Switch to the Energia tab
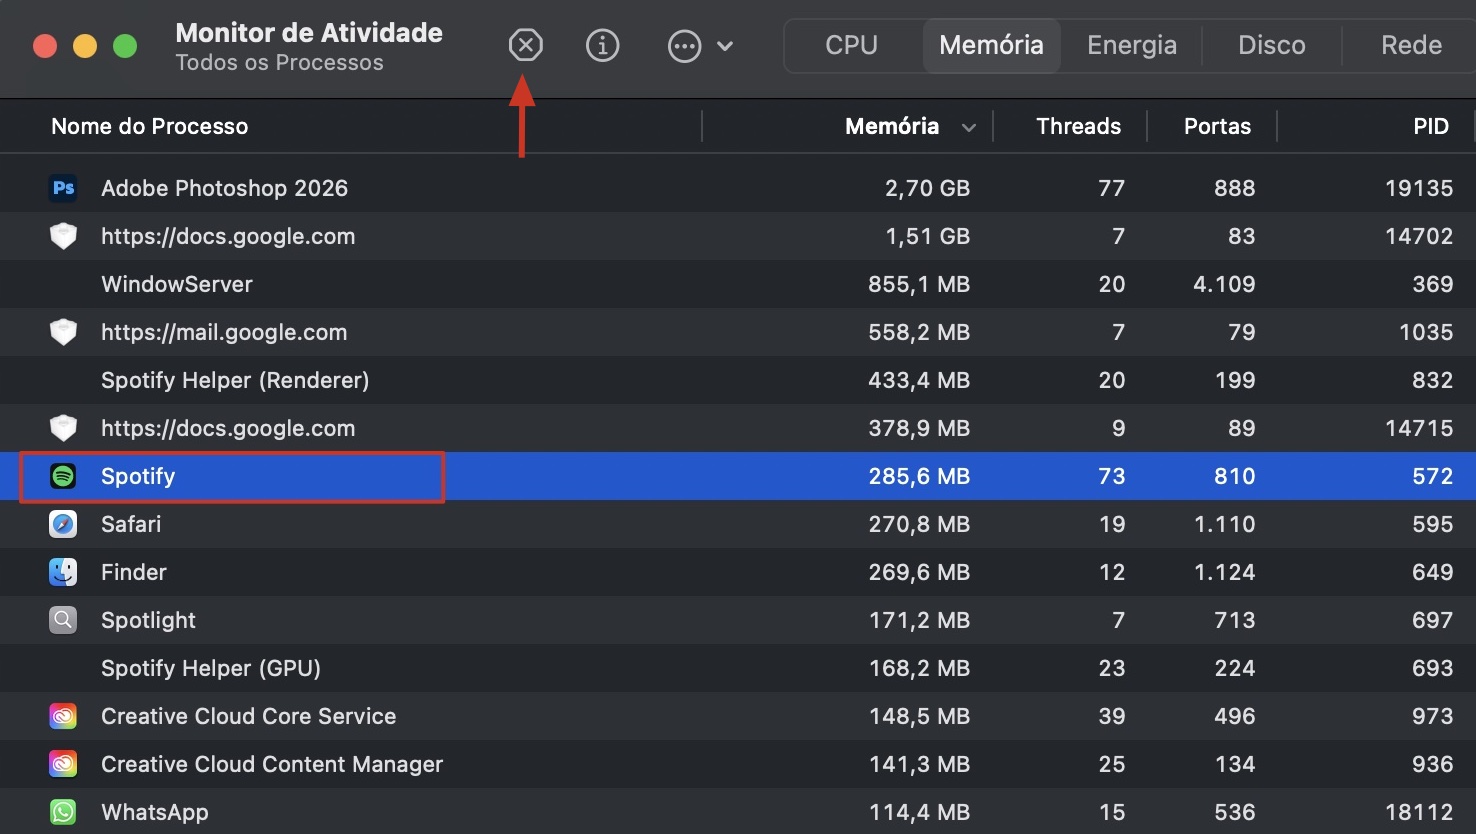1476x834 pixels. point(1131,45)
